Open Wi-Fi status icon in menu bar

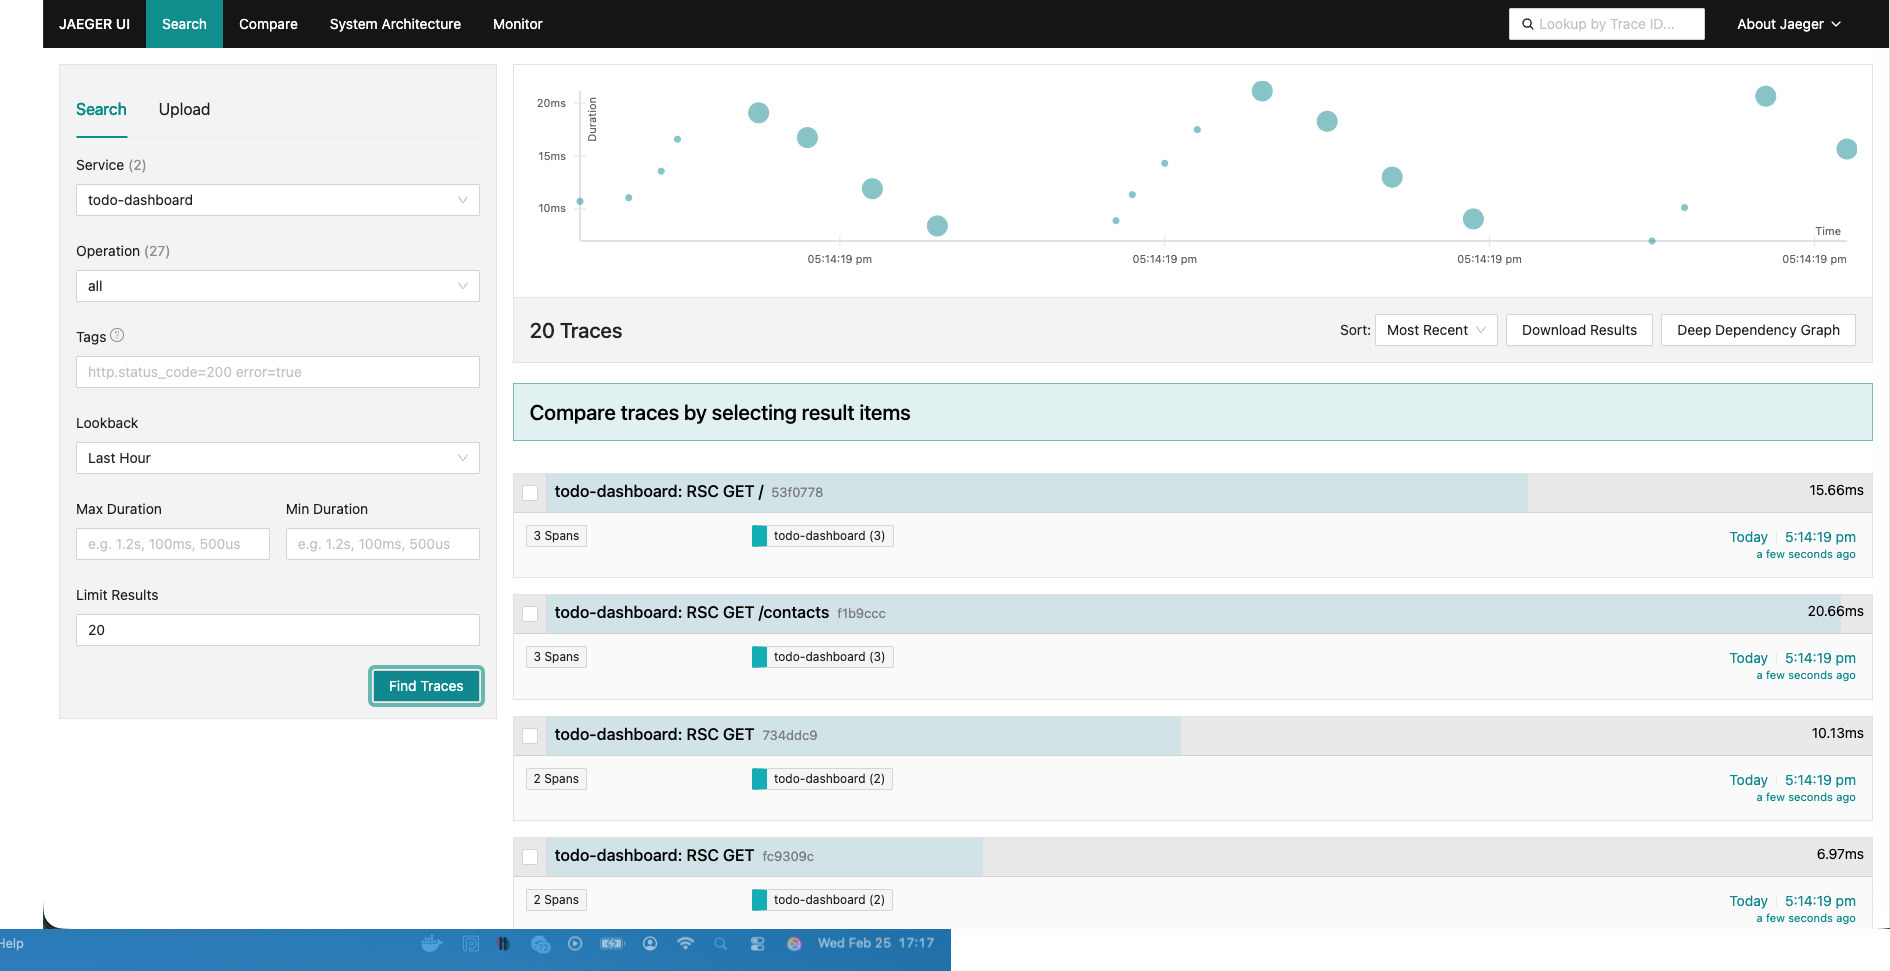685,943
